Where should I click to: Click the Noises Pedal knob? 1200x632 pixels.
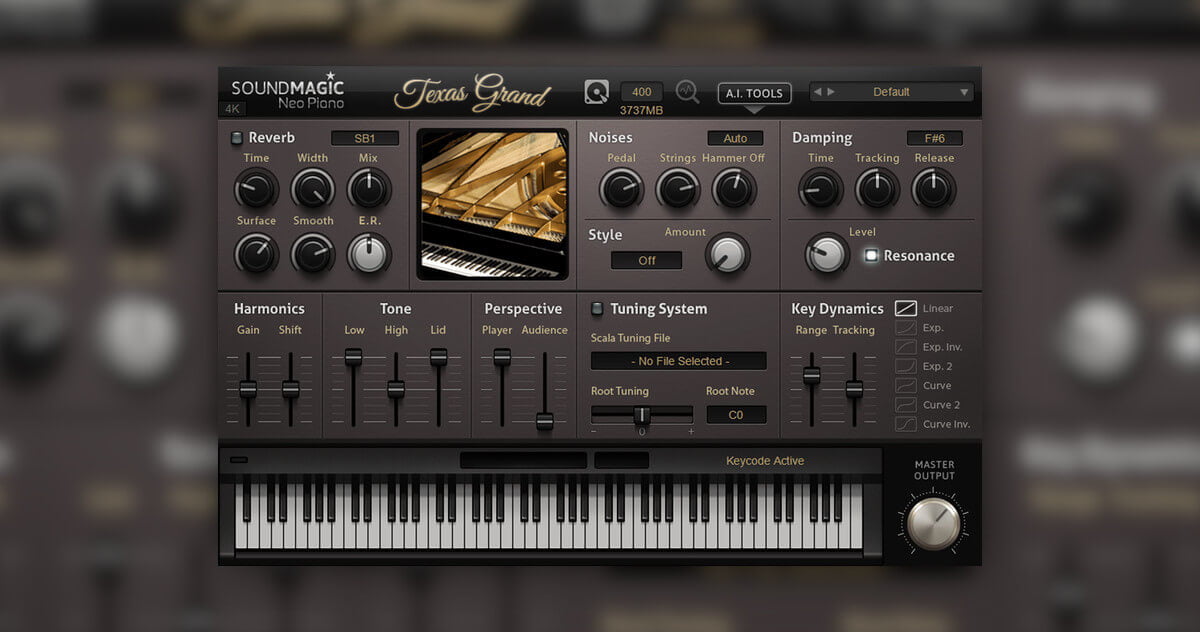click(621, 188)
